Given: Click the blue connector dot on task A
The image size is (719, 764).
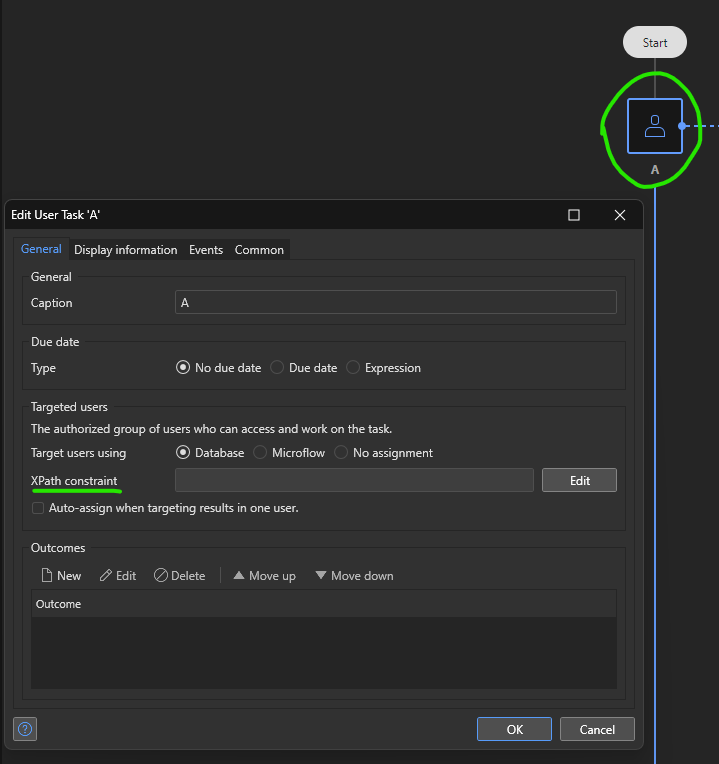Looking at the screenshot, I should [682, 126].
